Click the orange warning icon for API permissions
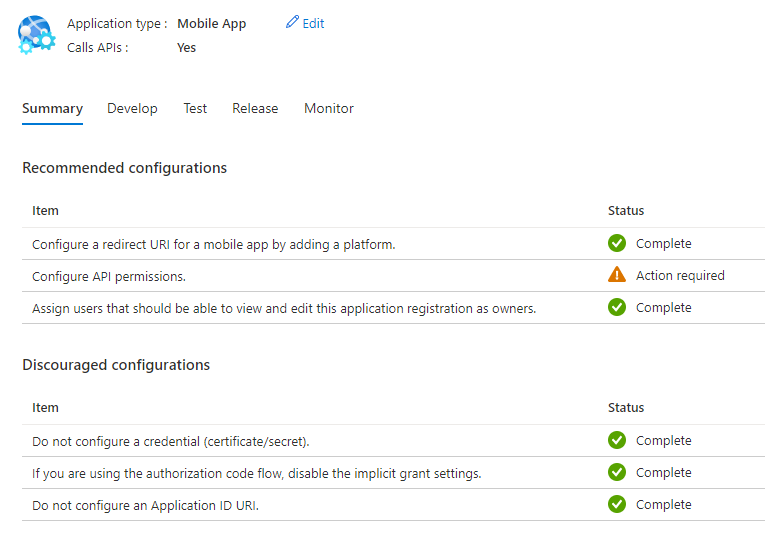Screen dimensions: 765x548 coord(617,275)
